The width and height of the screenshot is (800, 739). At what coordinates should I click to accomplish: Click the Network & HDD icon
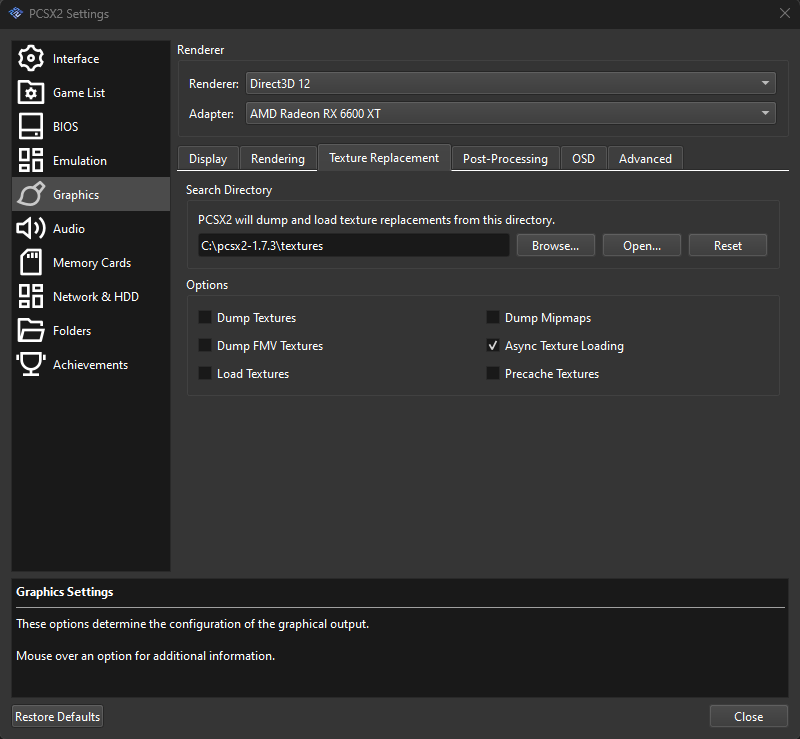click(31, 297)
